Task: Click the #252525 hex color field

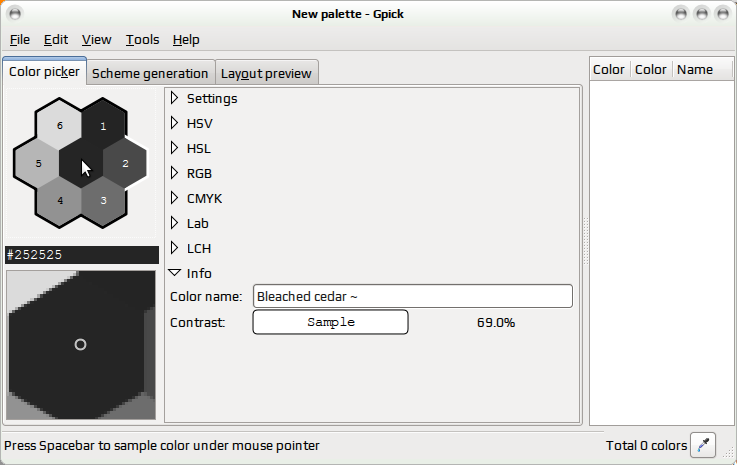Action: click(x=82, y=255)
